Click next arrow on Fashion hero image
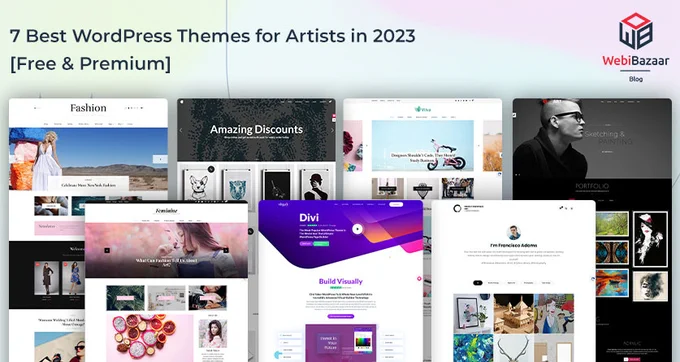The height and width of the screenshot is (362, 680). click(160, 159)
